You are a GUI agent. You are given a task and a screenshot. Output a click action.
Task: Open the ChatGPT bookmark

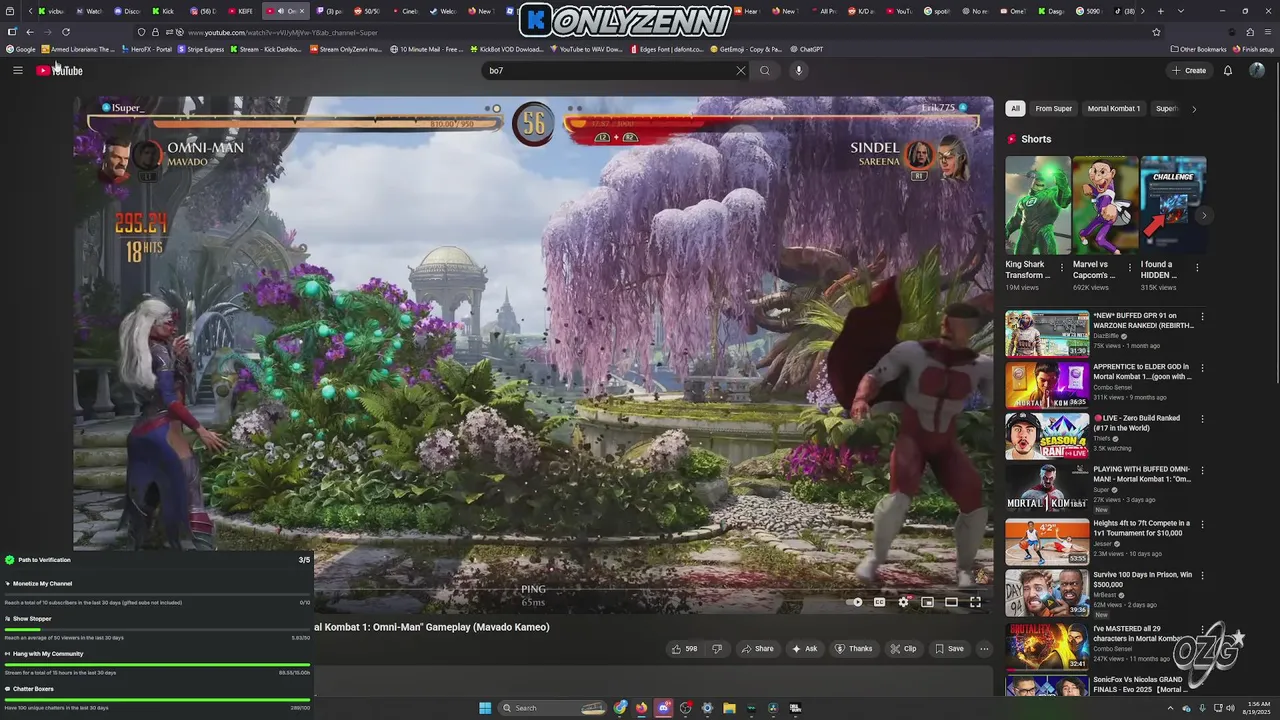[806, 49]
